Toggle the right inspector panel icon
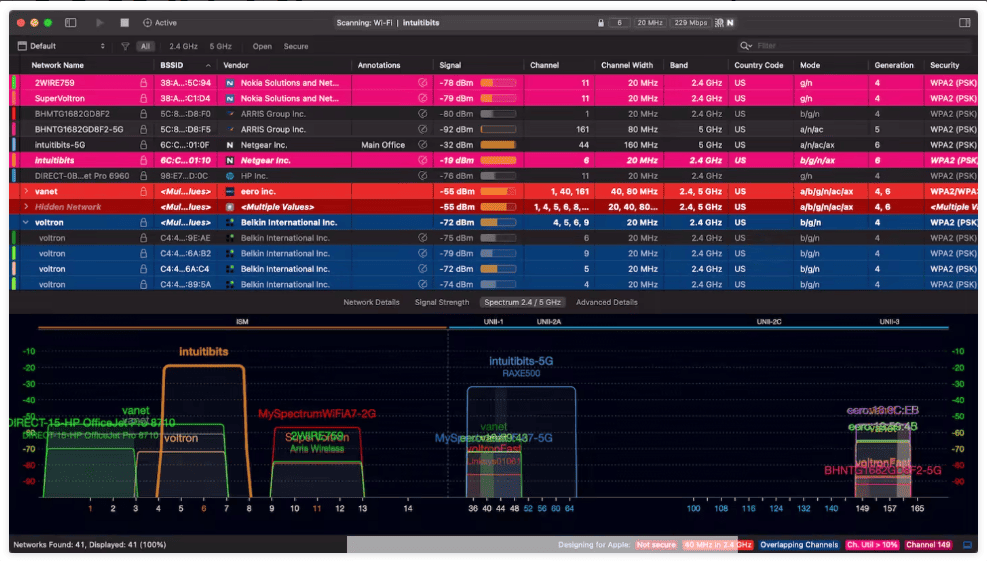 click(964, 23)
